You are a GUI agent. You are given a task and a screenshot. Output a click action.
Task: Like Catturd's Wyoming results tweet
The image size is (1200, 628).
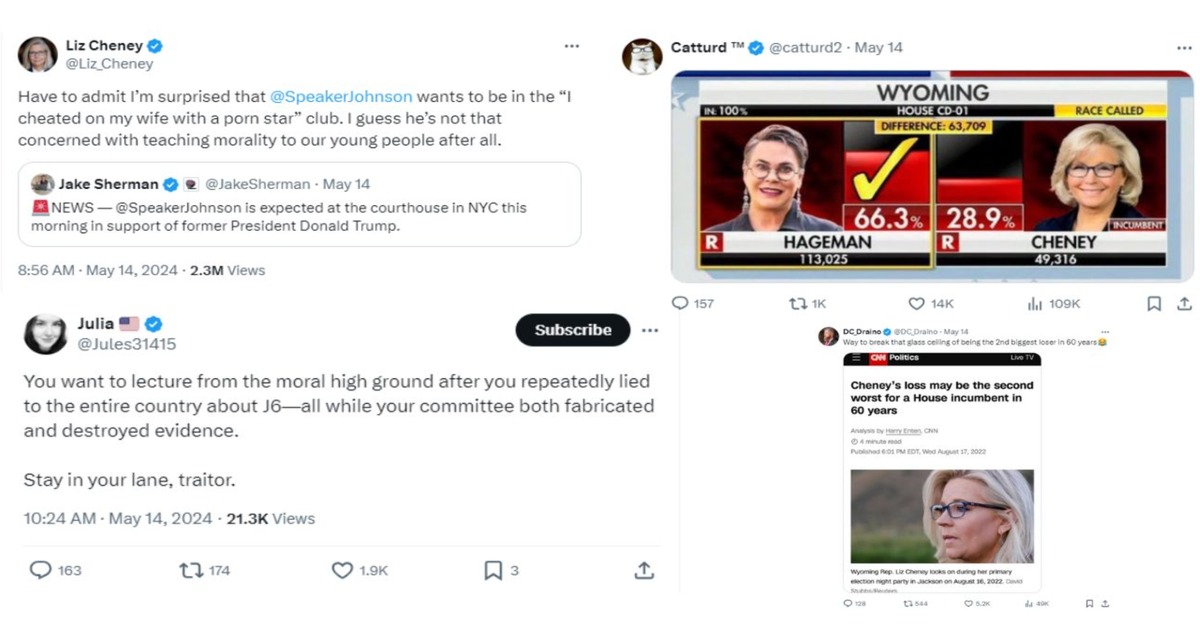pyautogui.click(x=916, y=303)
